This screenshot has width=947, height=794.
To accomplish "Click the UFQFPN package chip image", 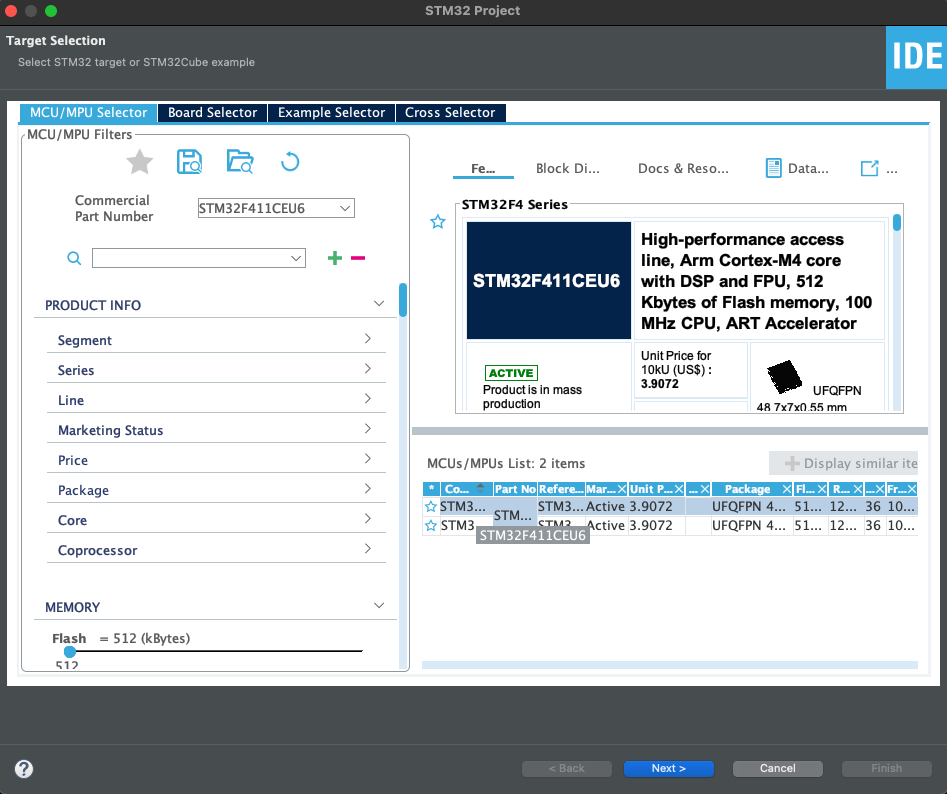I will point(784,376).
